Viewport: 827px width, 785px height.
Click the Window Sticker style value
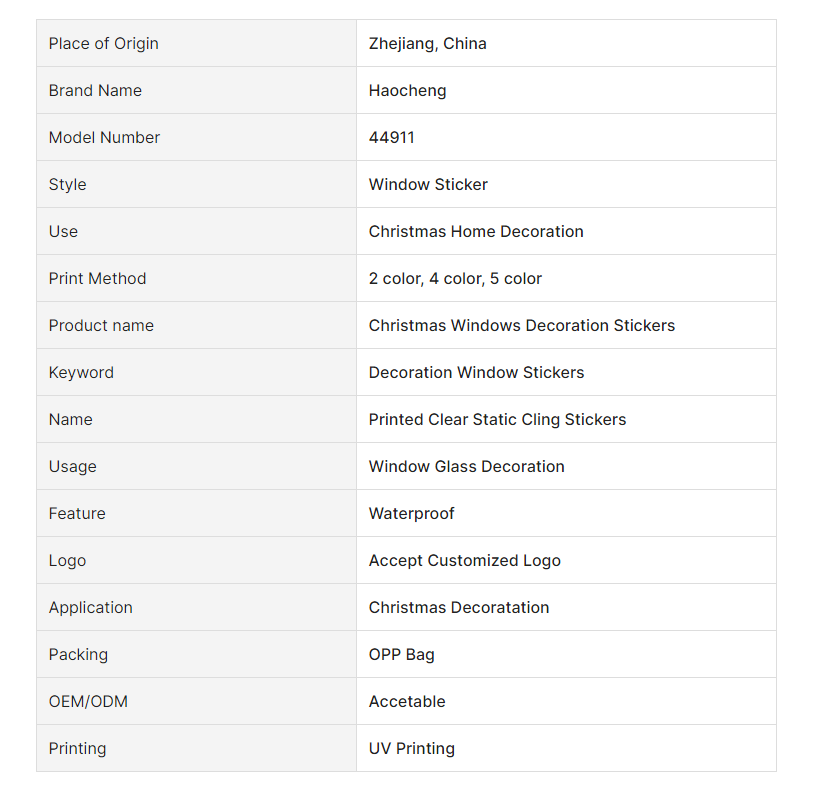pyautogui.click(x=428, y=185)
